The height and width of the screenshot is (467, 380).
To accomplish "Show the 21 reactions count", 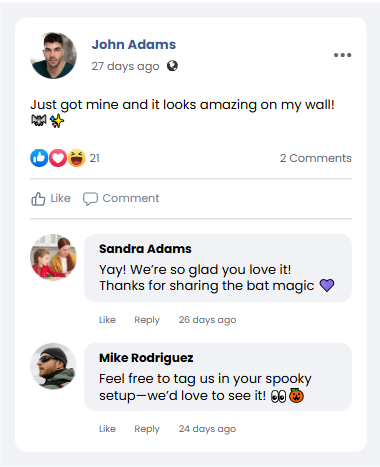I will pyautogui.click(x=95, y=158).
